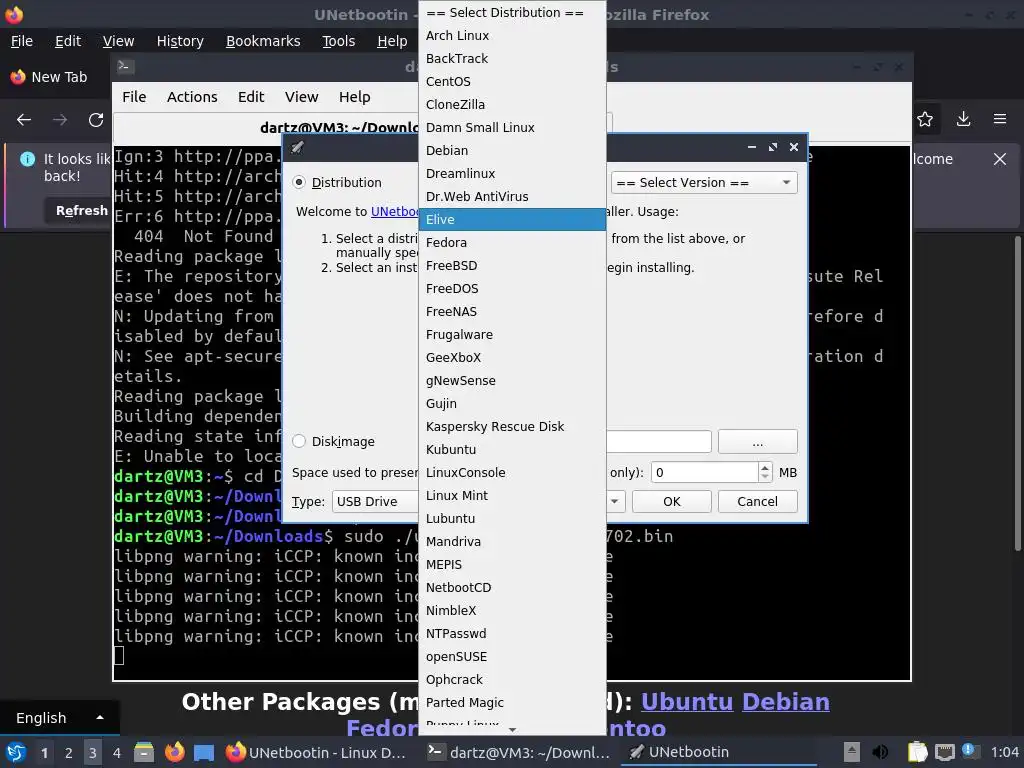The height and width of the screenshot is (768, 1024).
Task: Choose gNewSense distribution entry
Action: pos(512,381)
